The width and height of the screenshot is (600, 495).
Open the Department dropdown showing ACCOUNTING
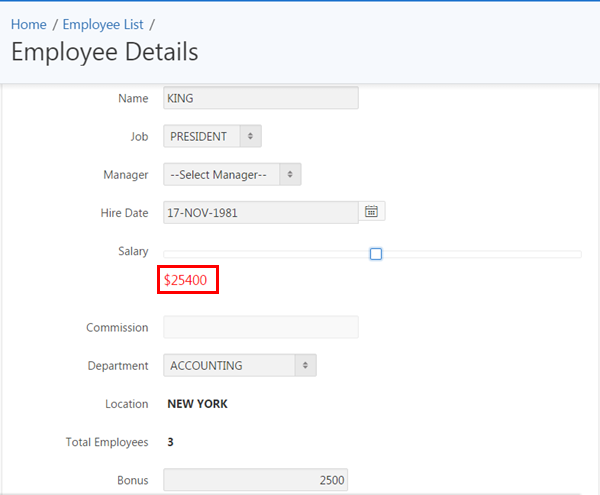pos(240,366)
